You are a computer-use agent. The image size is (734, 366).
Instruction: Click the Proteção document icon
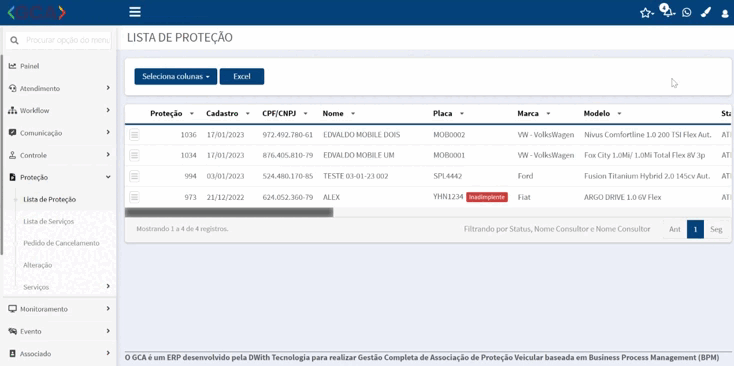coord(13,177)
